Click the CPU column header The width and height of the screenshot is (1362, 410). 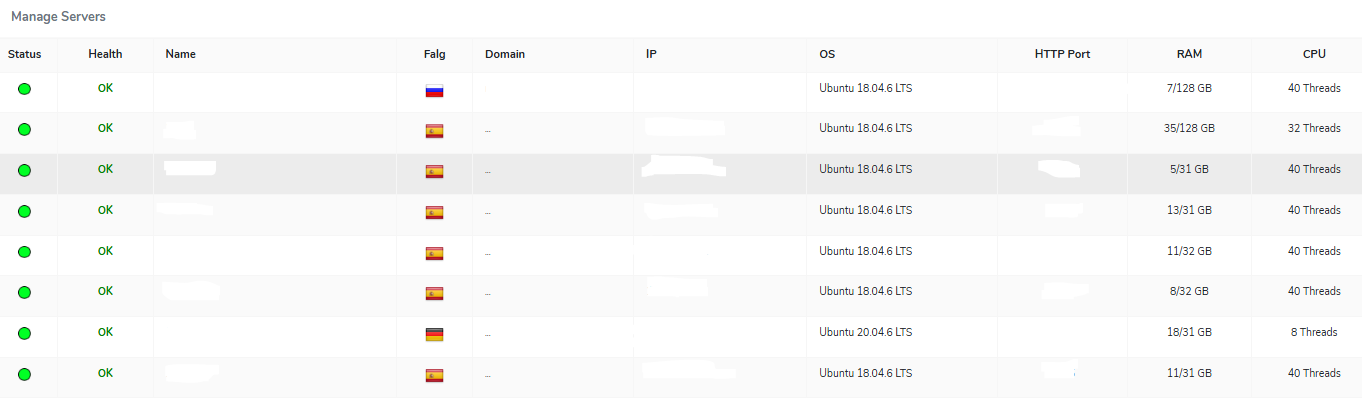[1314, 54]
